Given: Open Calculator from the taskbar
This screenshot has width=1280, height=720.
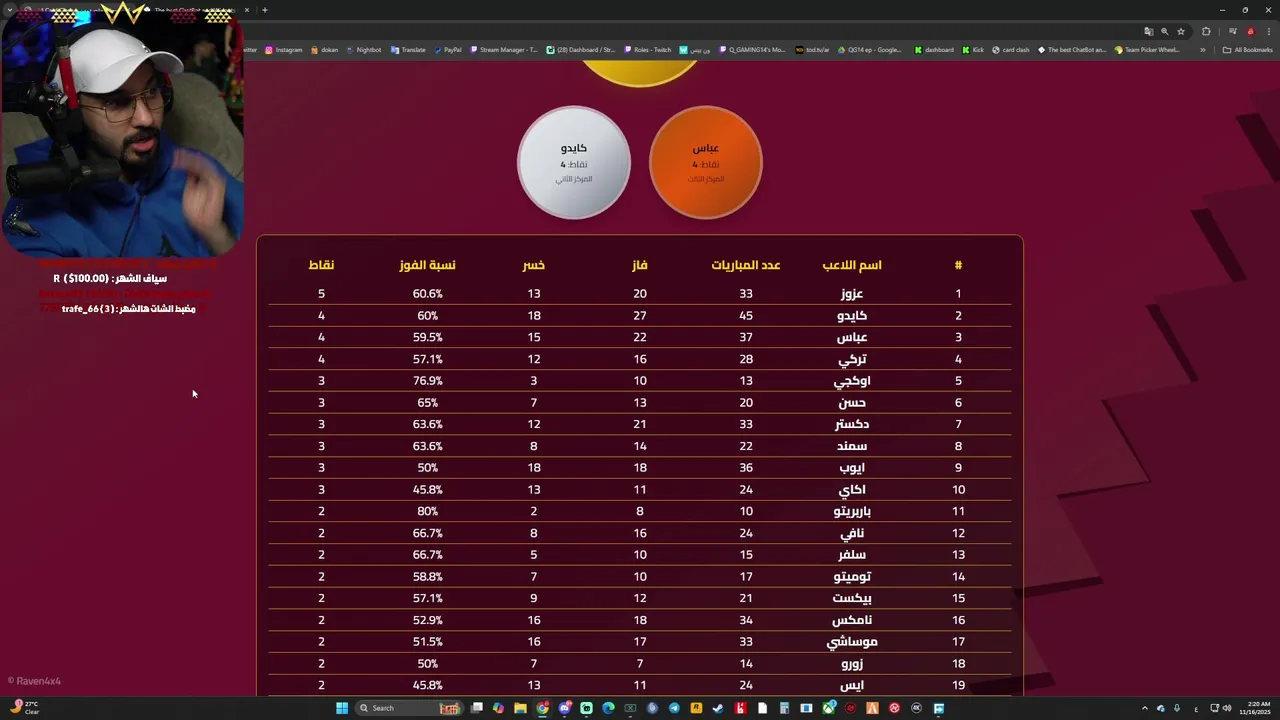Looking at the screenshot, I should pyautogui.click(x=784, y=708).
